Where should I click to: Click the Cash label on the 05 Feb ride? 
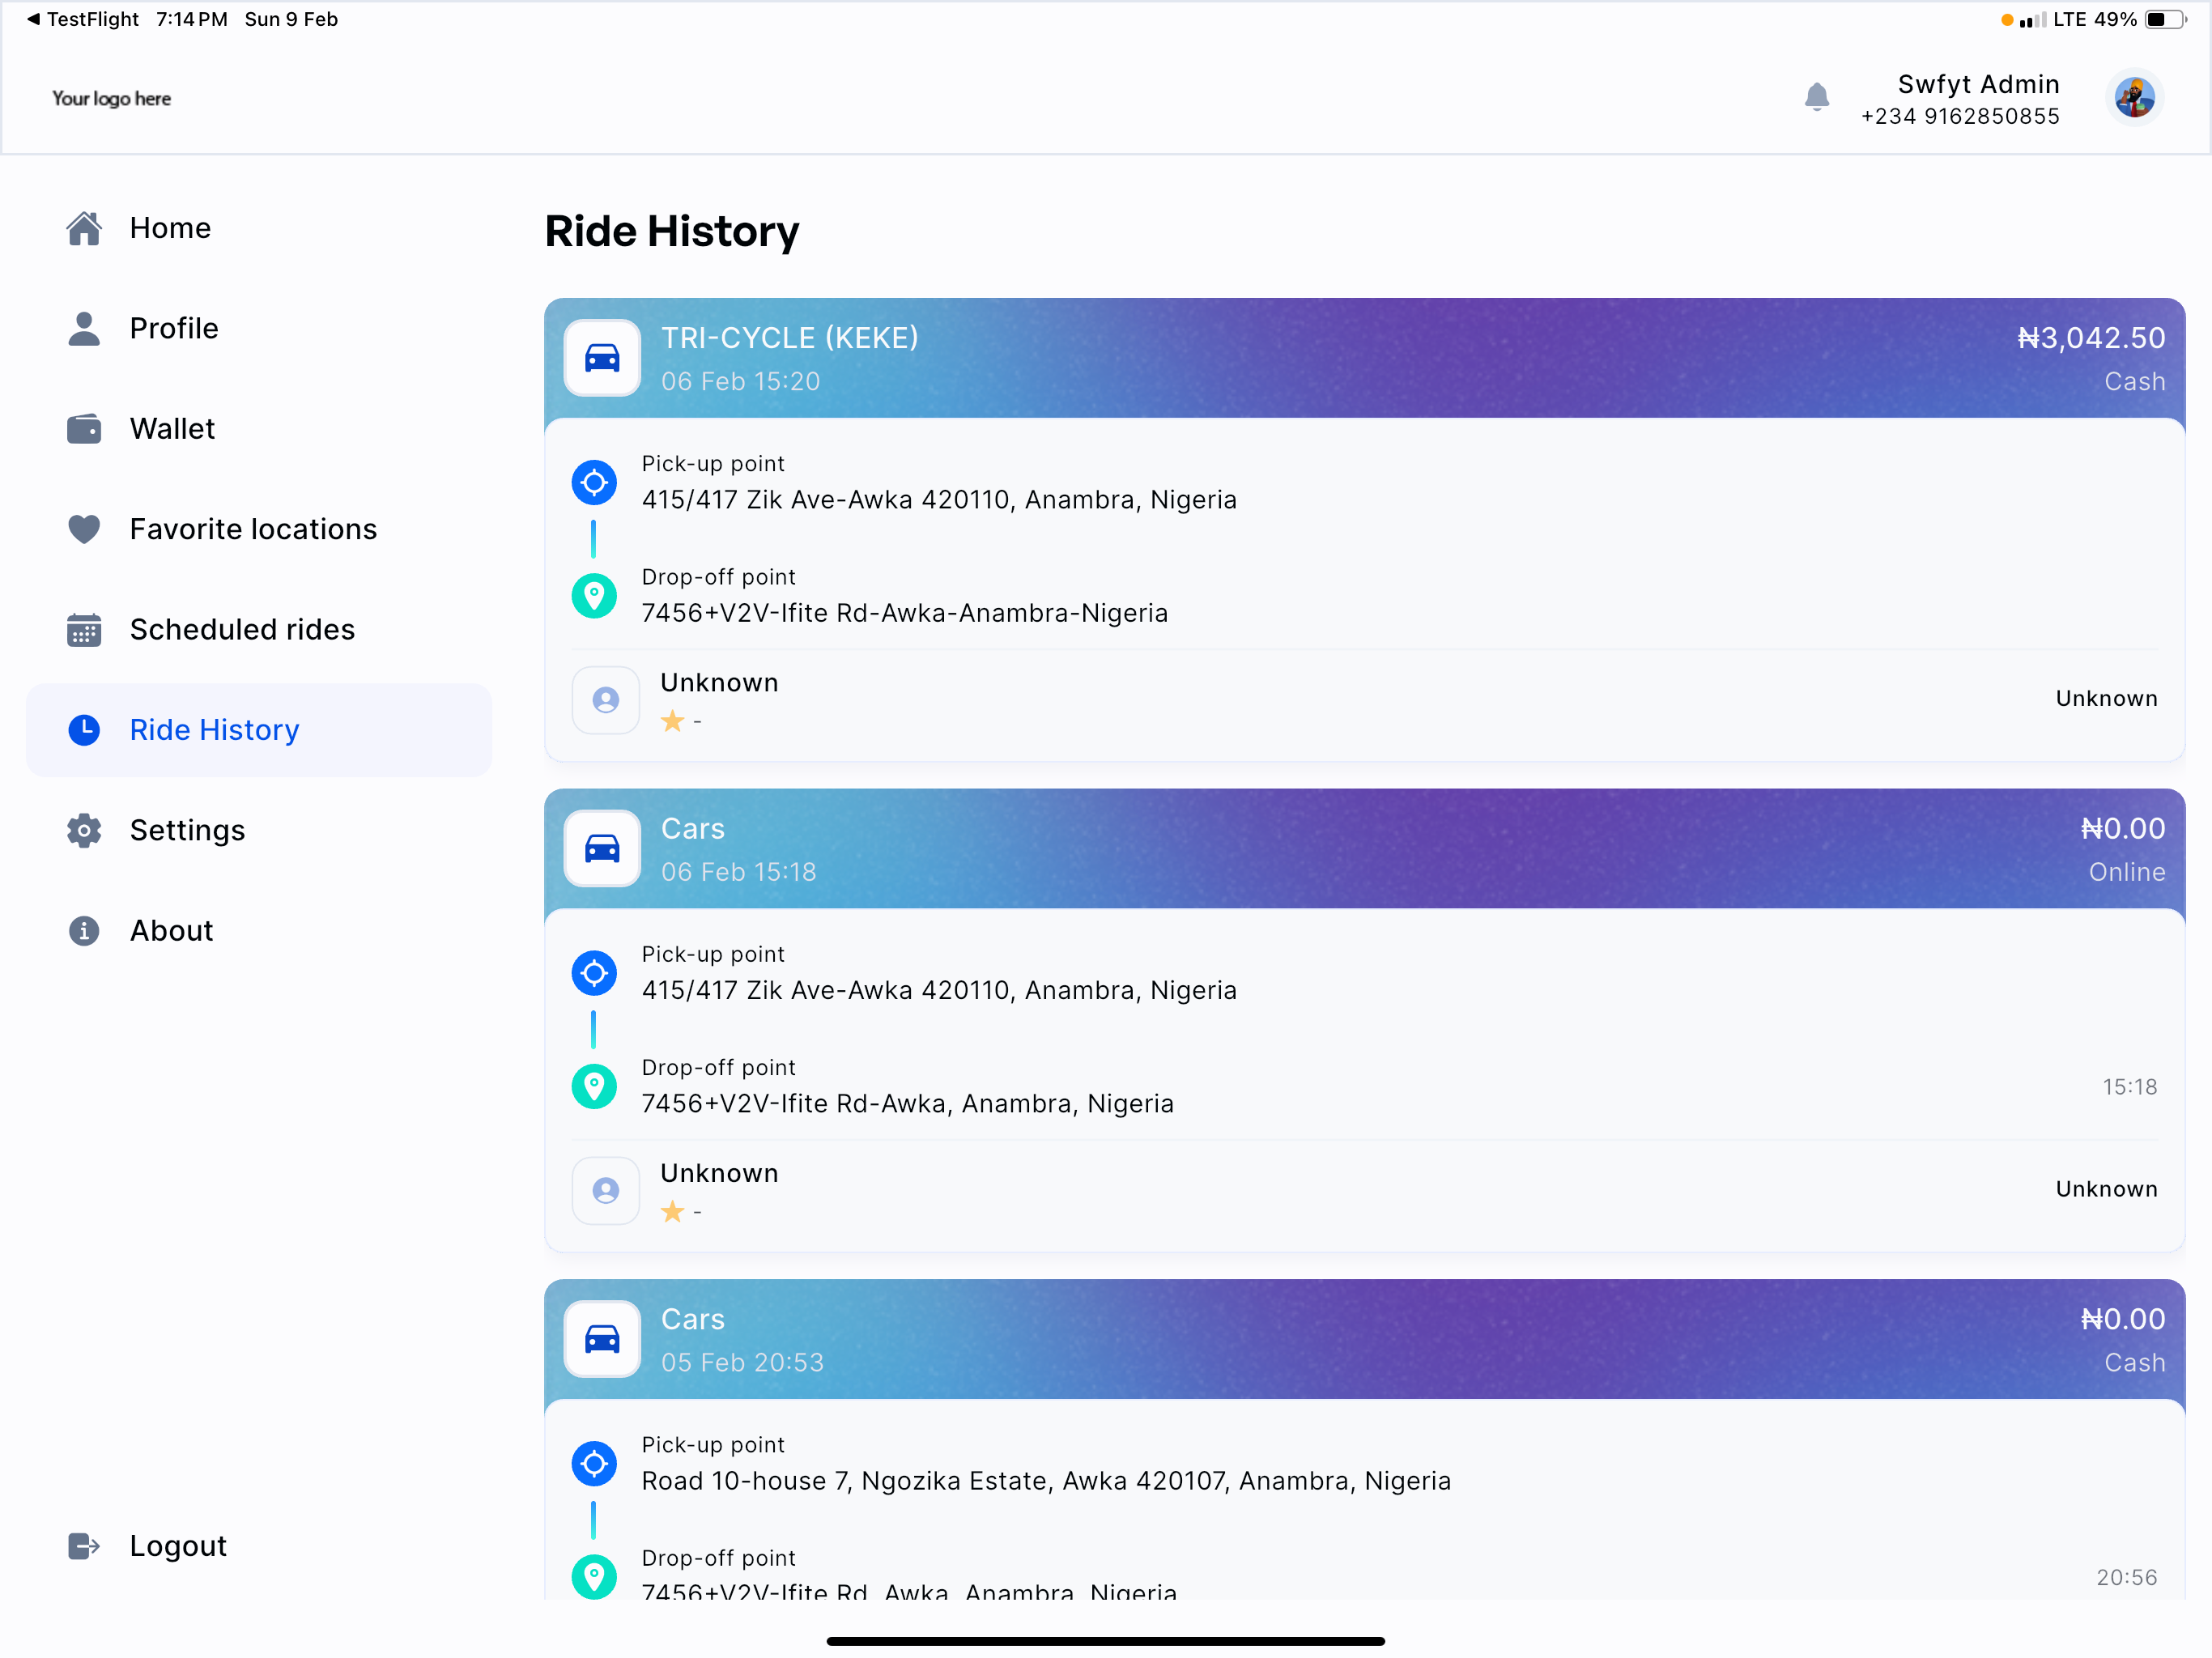tap(2135, 1363)
